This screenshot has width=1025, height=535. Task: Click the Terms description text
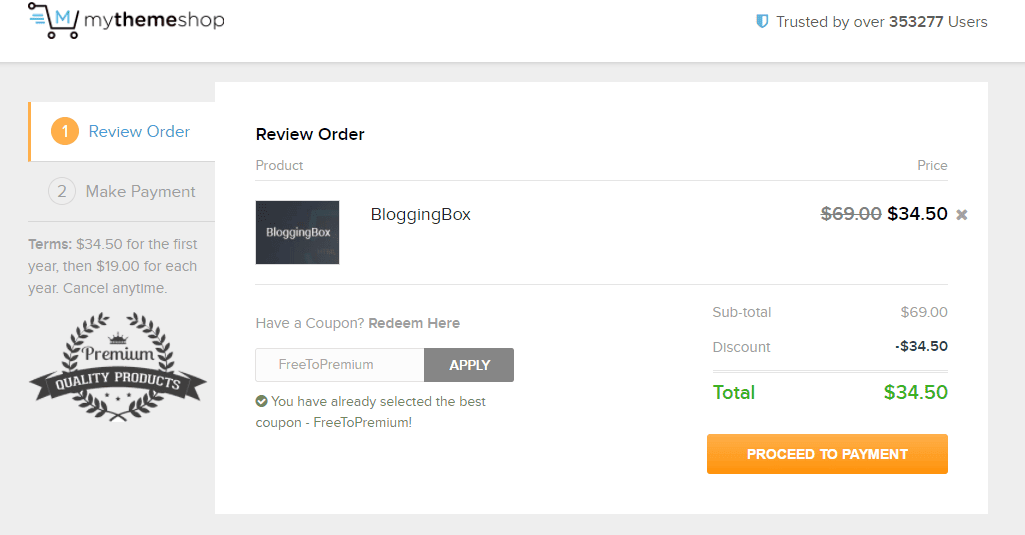[112, 266]
